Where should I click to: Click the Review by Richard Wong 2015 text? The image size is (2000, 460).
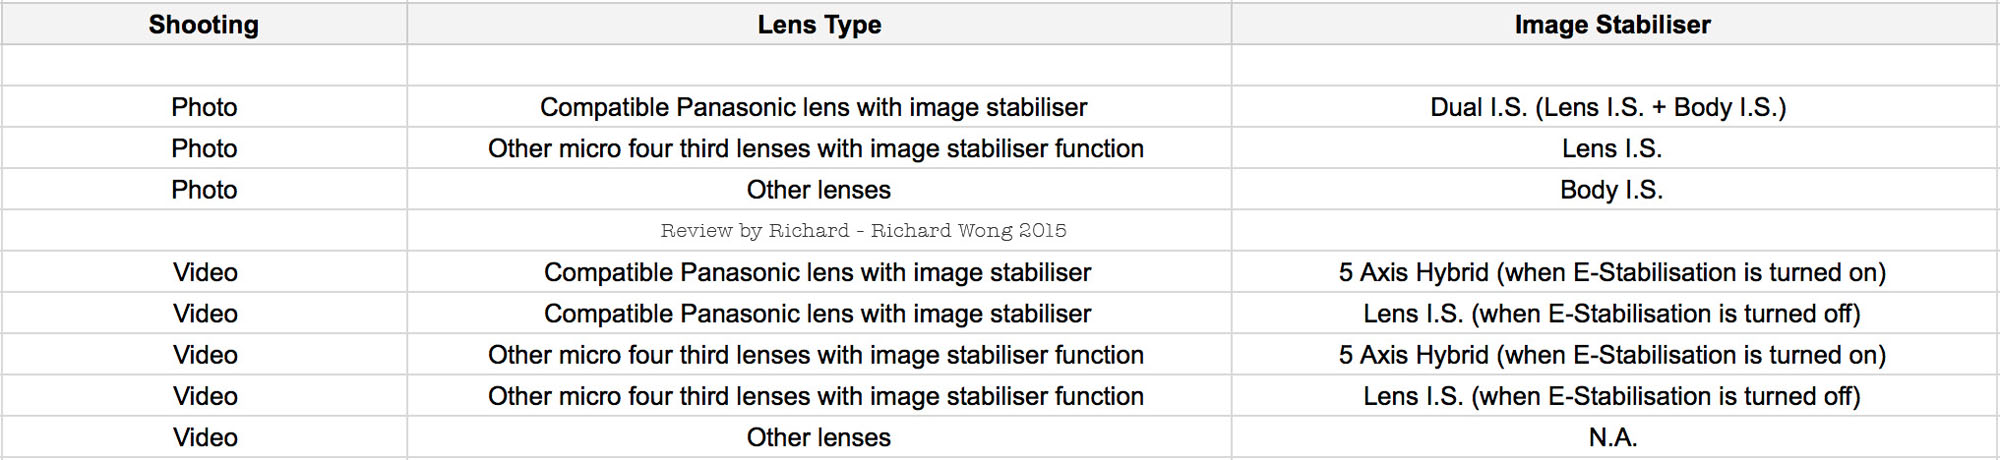(x=863, y=231)
